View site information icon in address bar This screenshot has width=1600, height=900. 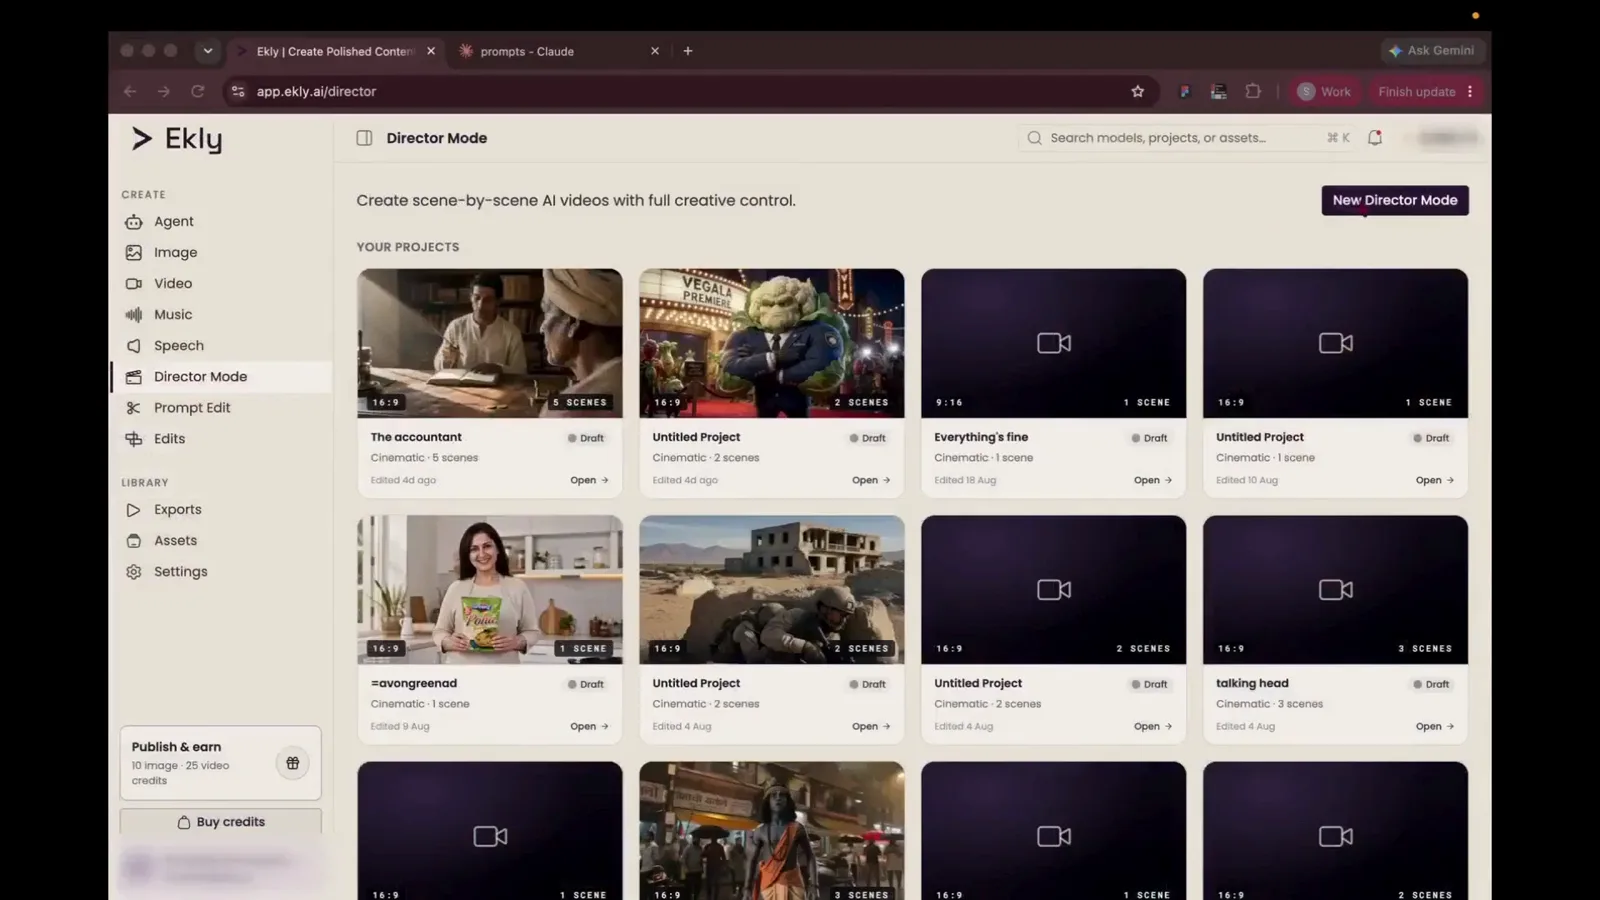tap(237, 91)
